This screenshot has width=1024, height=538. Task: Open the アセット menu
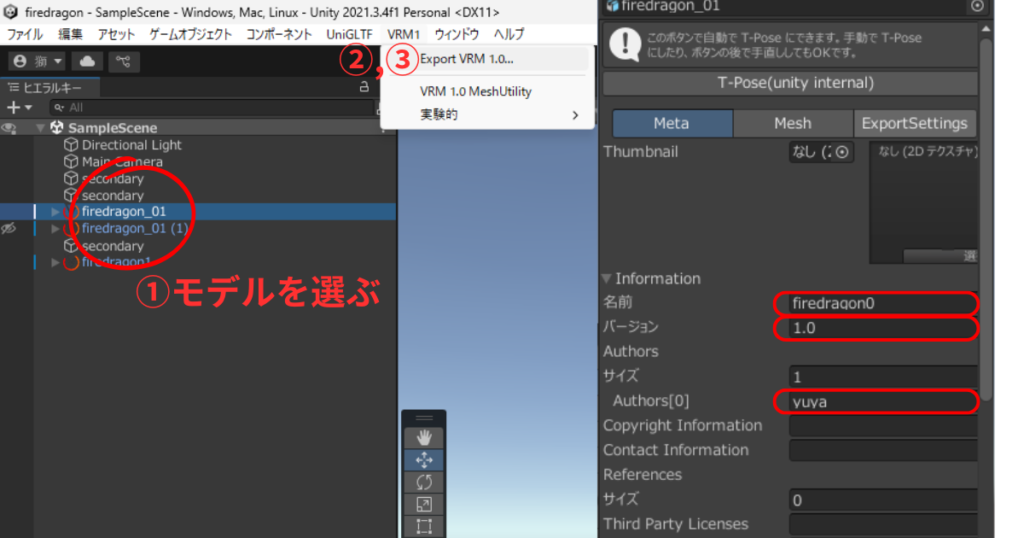[x=116, y=35]
